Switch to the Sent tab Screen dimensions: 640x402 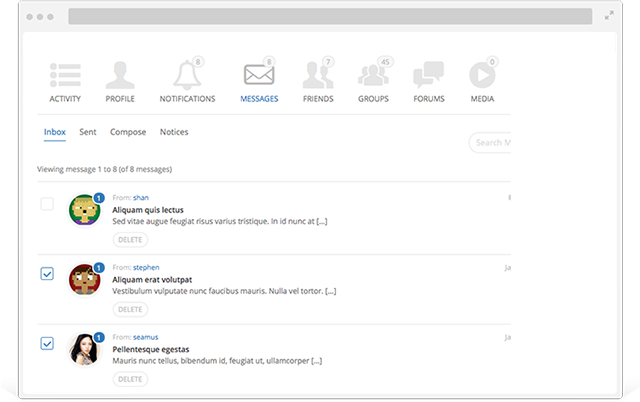coord(88,132)
